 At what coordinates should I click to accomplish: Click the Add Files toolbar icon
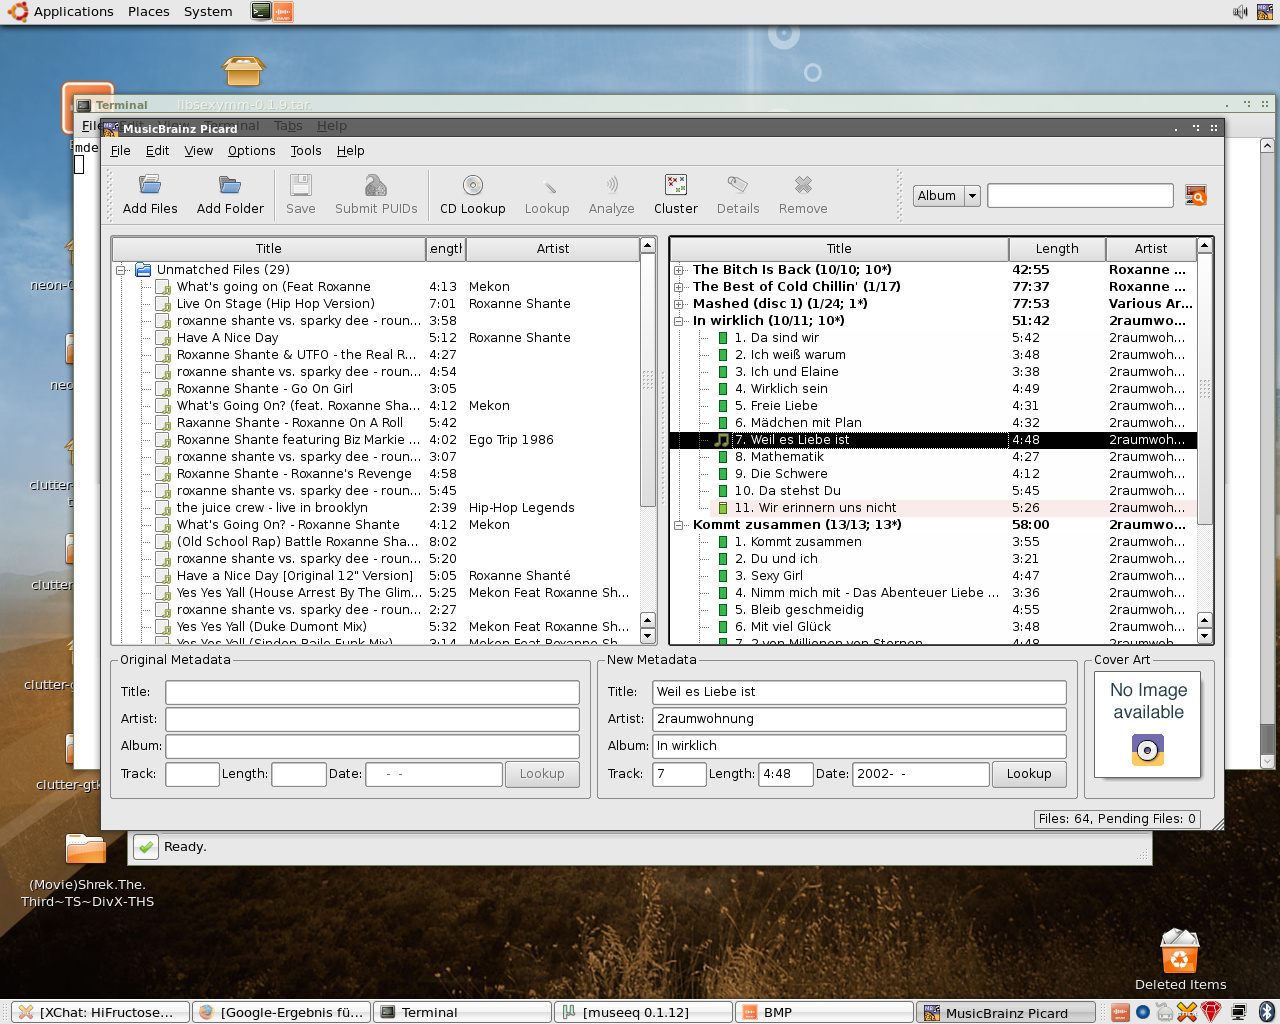(150, 185)
